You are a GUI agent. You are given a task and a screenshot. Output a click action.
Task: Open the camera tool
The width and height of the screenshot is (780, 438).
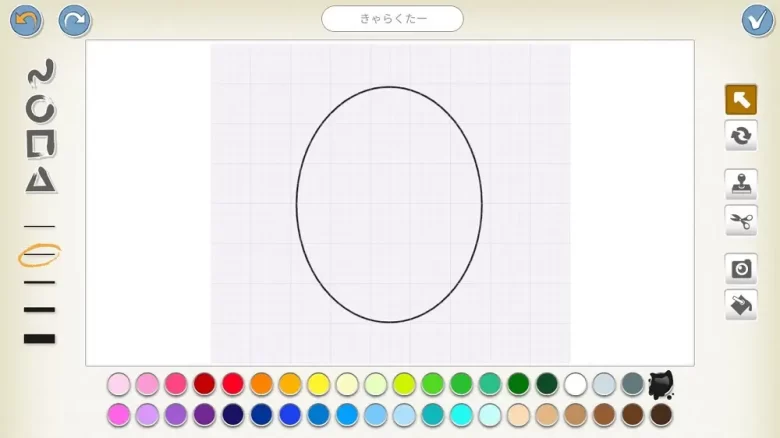pos(741,268)
